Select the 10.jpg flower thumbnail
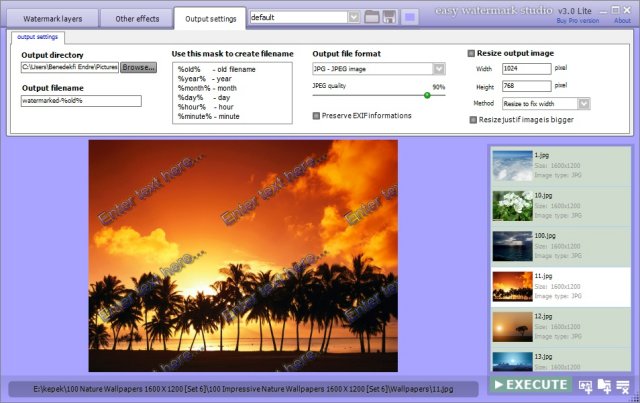Image resolution: width=640 pixels, height=403 pixels. 512,206
